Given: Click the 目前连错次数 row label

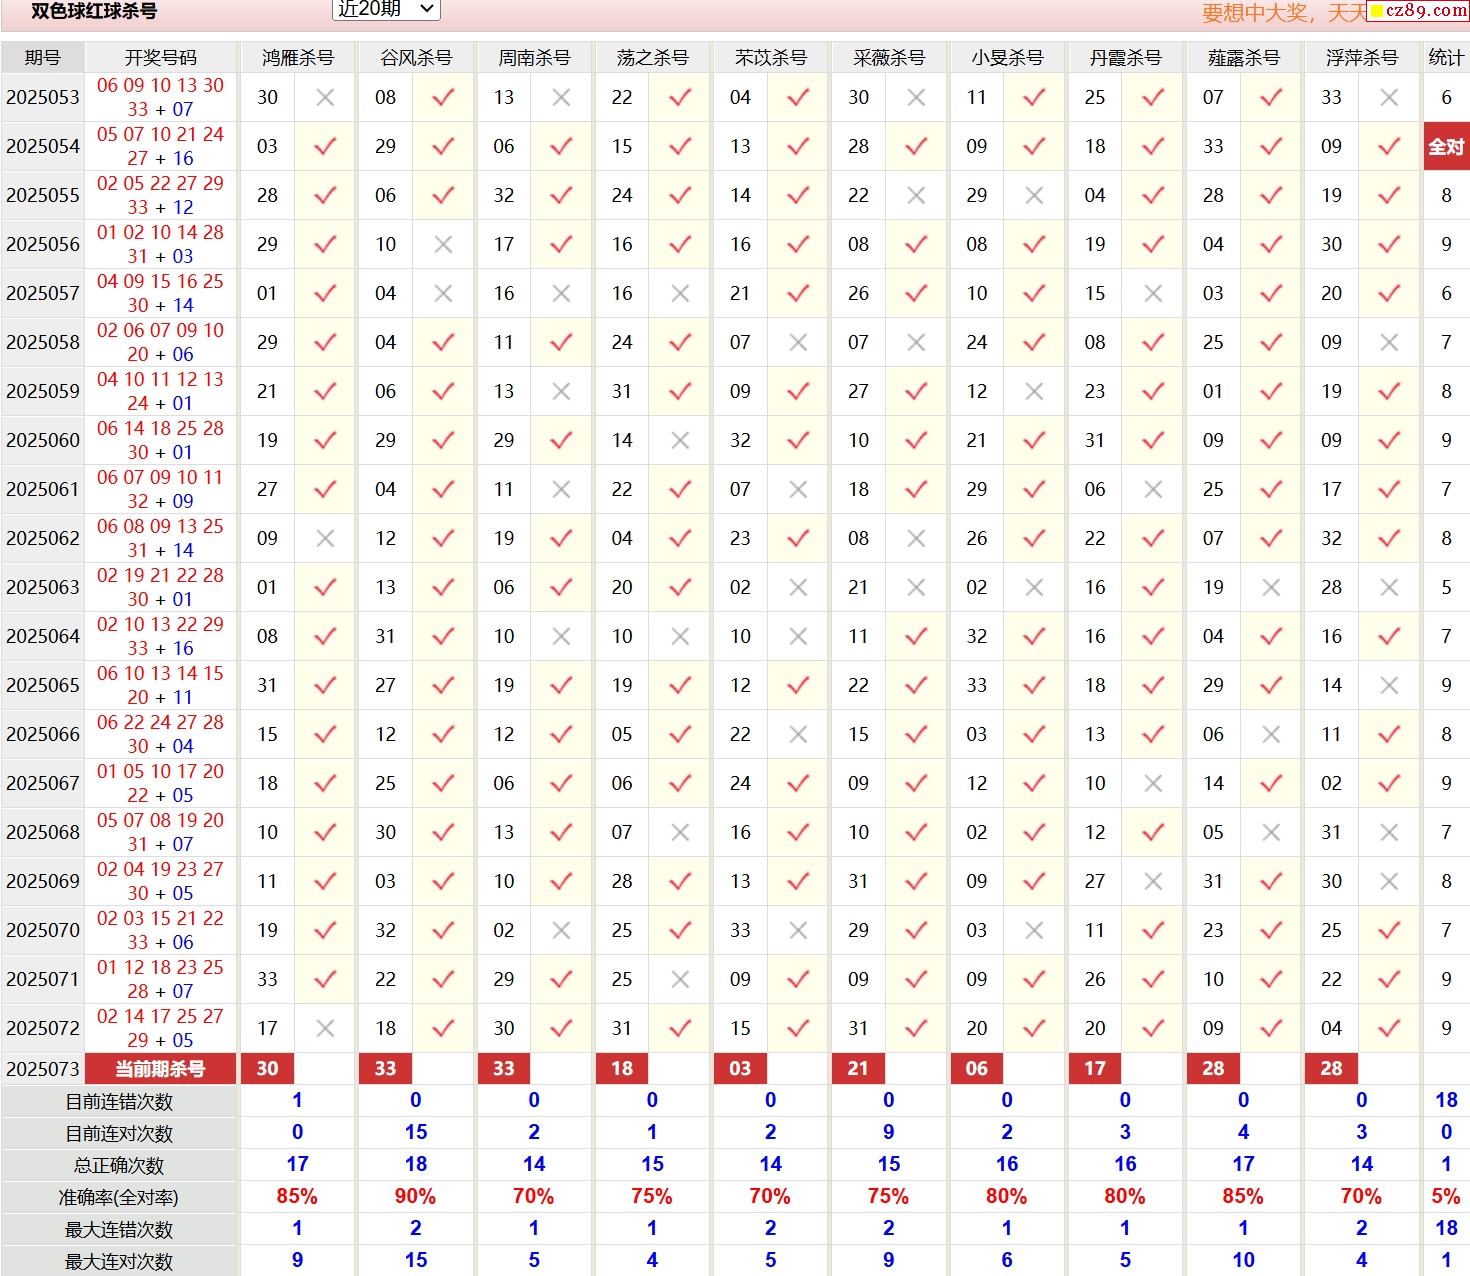Looking at the screenshot, I should [x=119, y=1101].
